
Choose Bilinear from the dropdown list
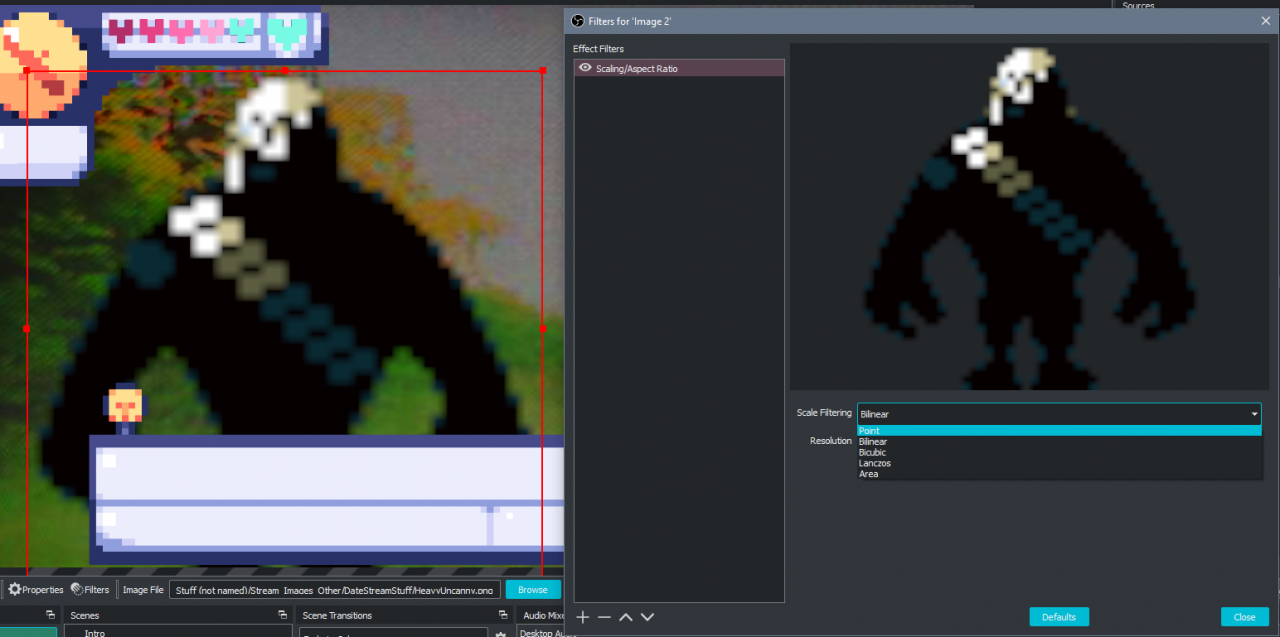(873, 442)
